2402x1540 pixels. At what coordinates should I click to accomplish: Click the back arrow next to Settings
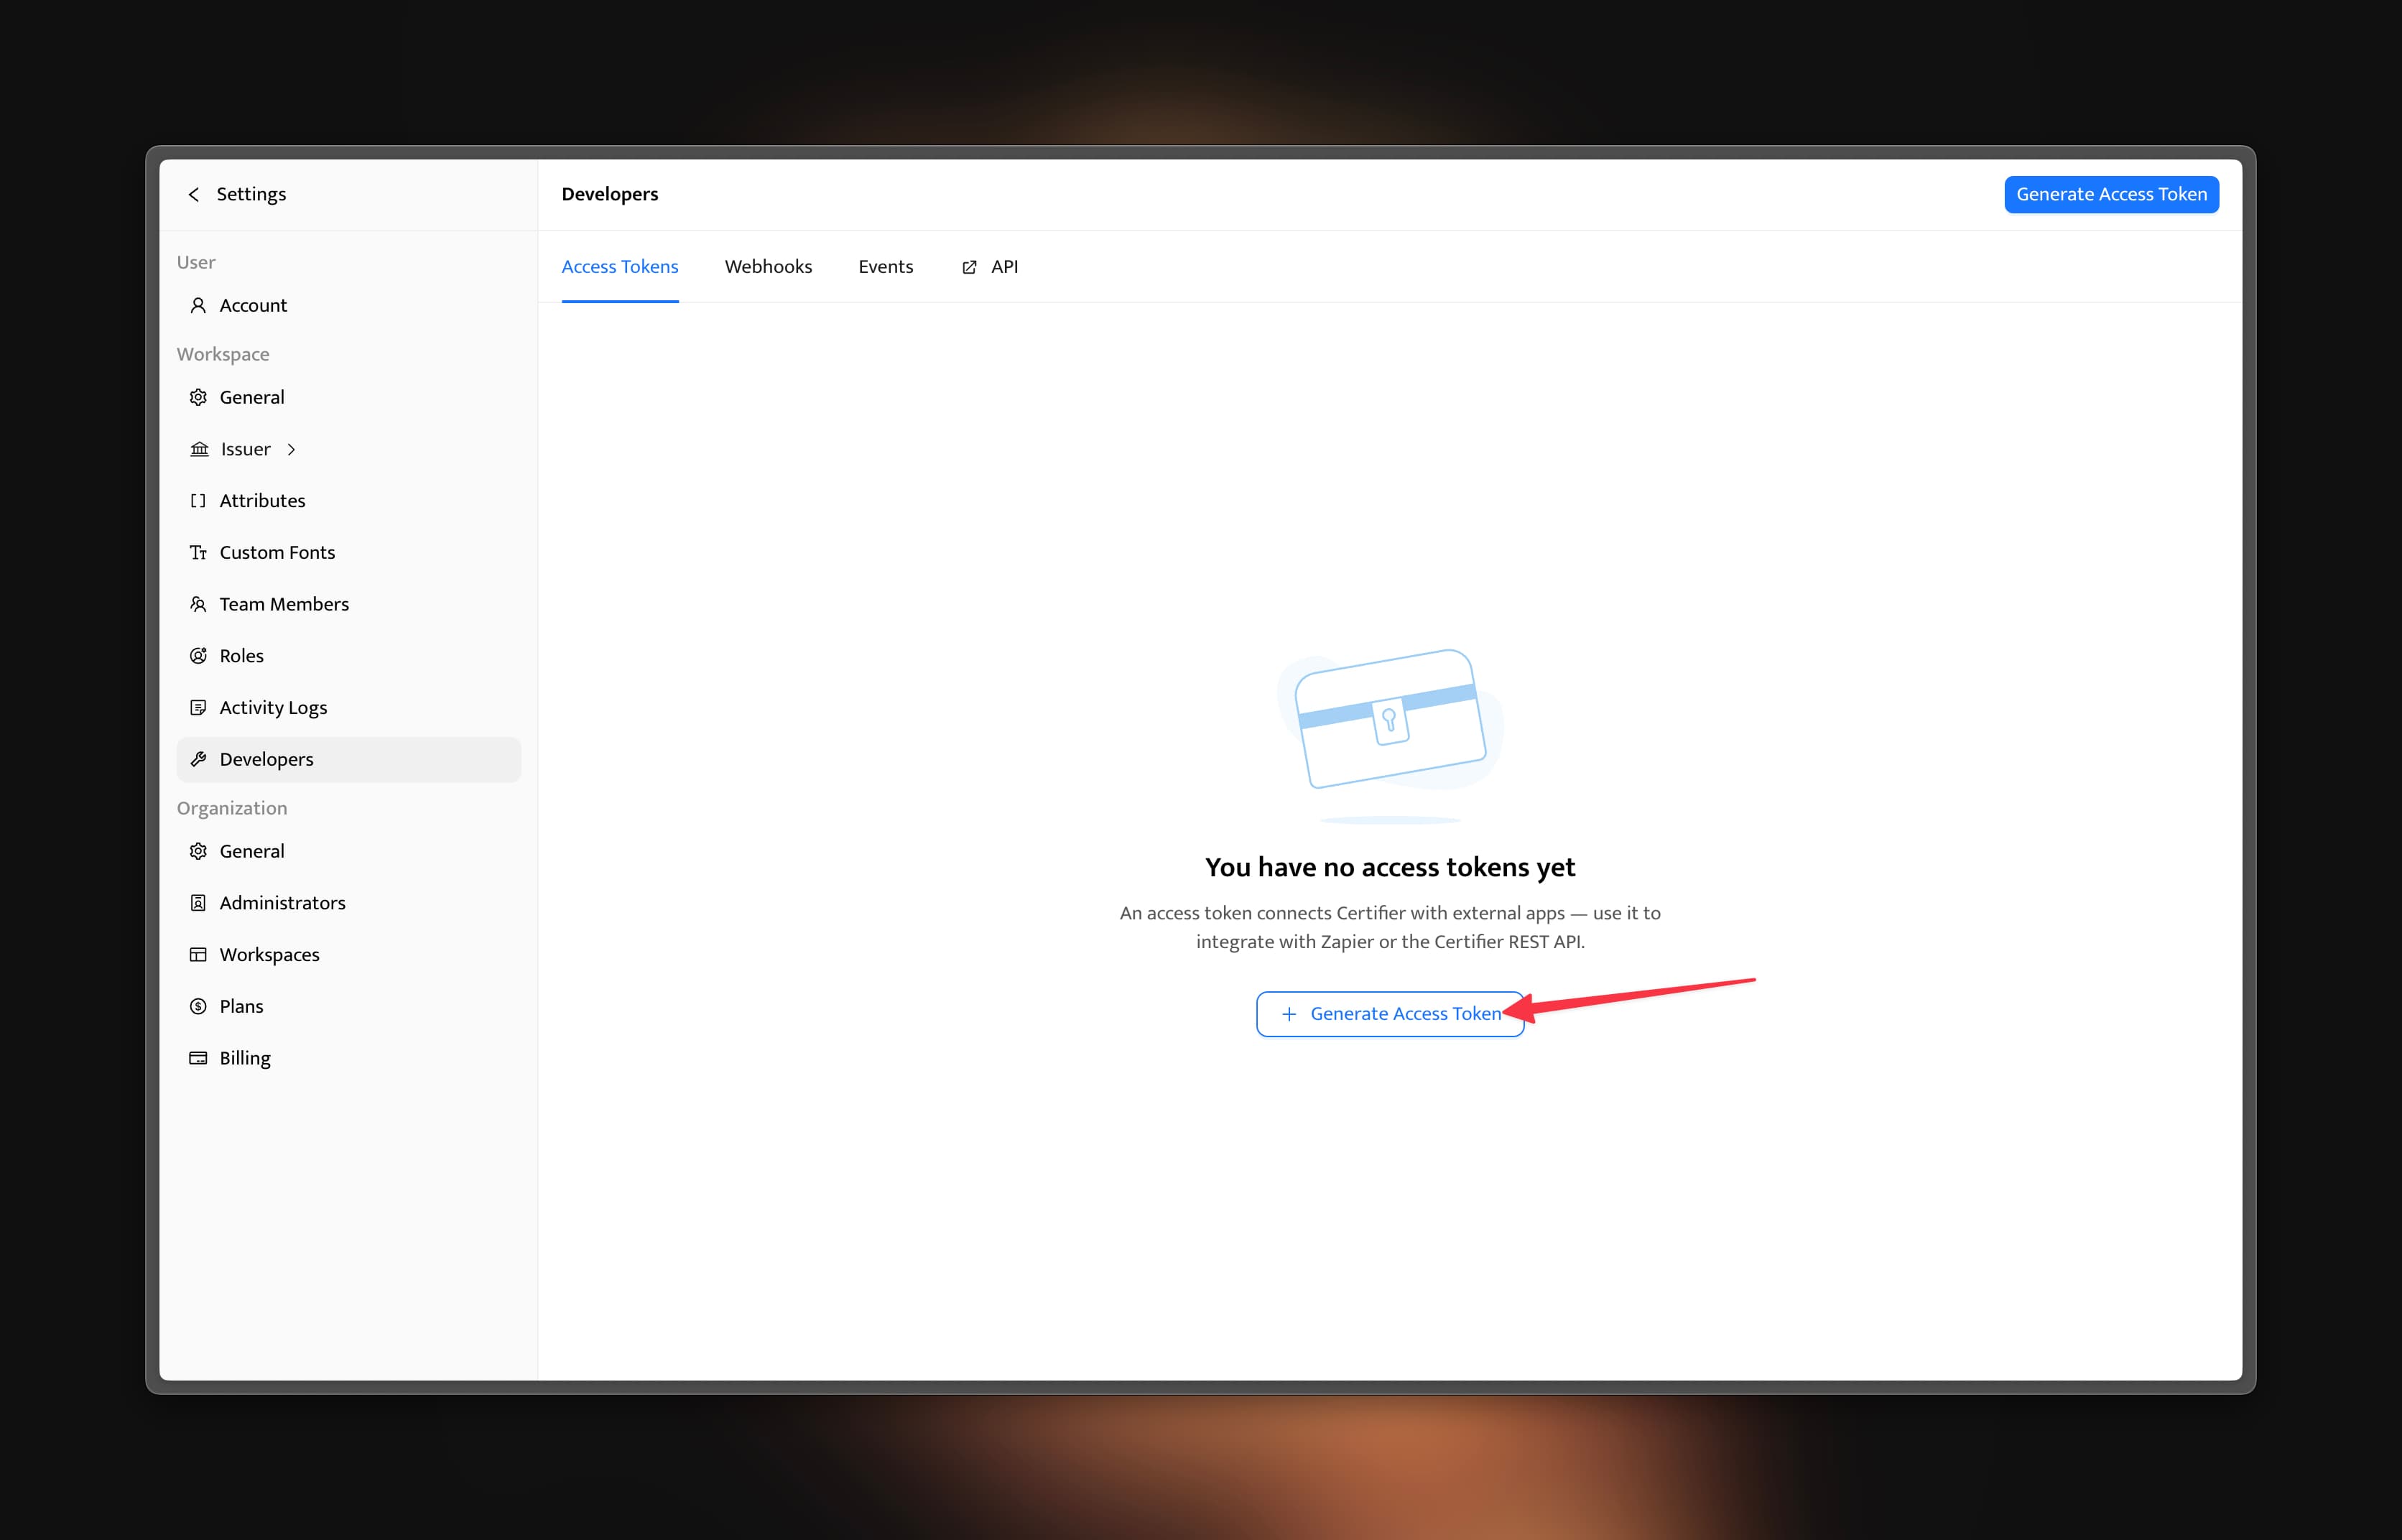coord(194,194)
